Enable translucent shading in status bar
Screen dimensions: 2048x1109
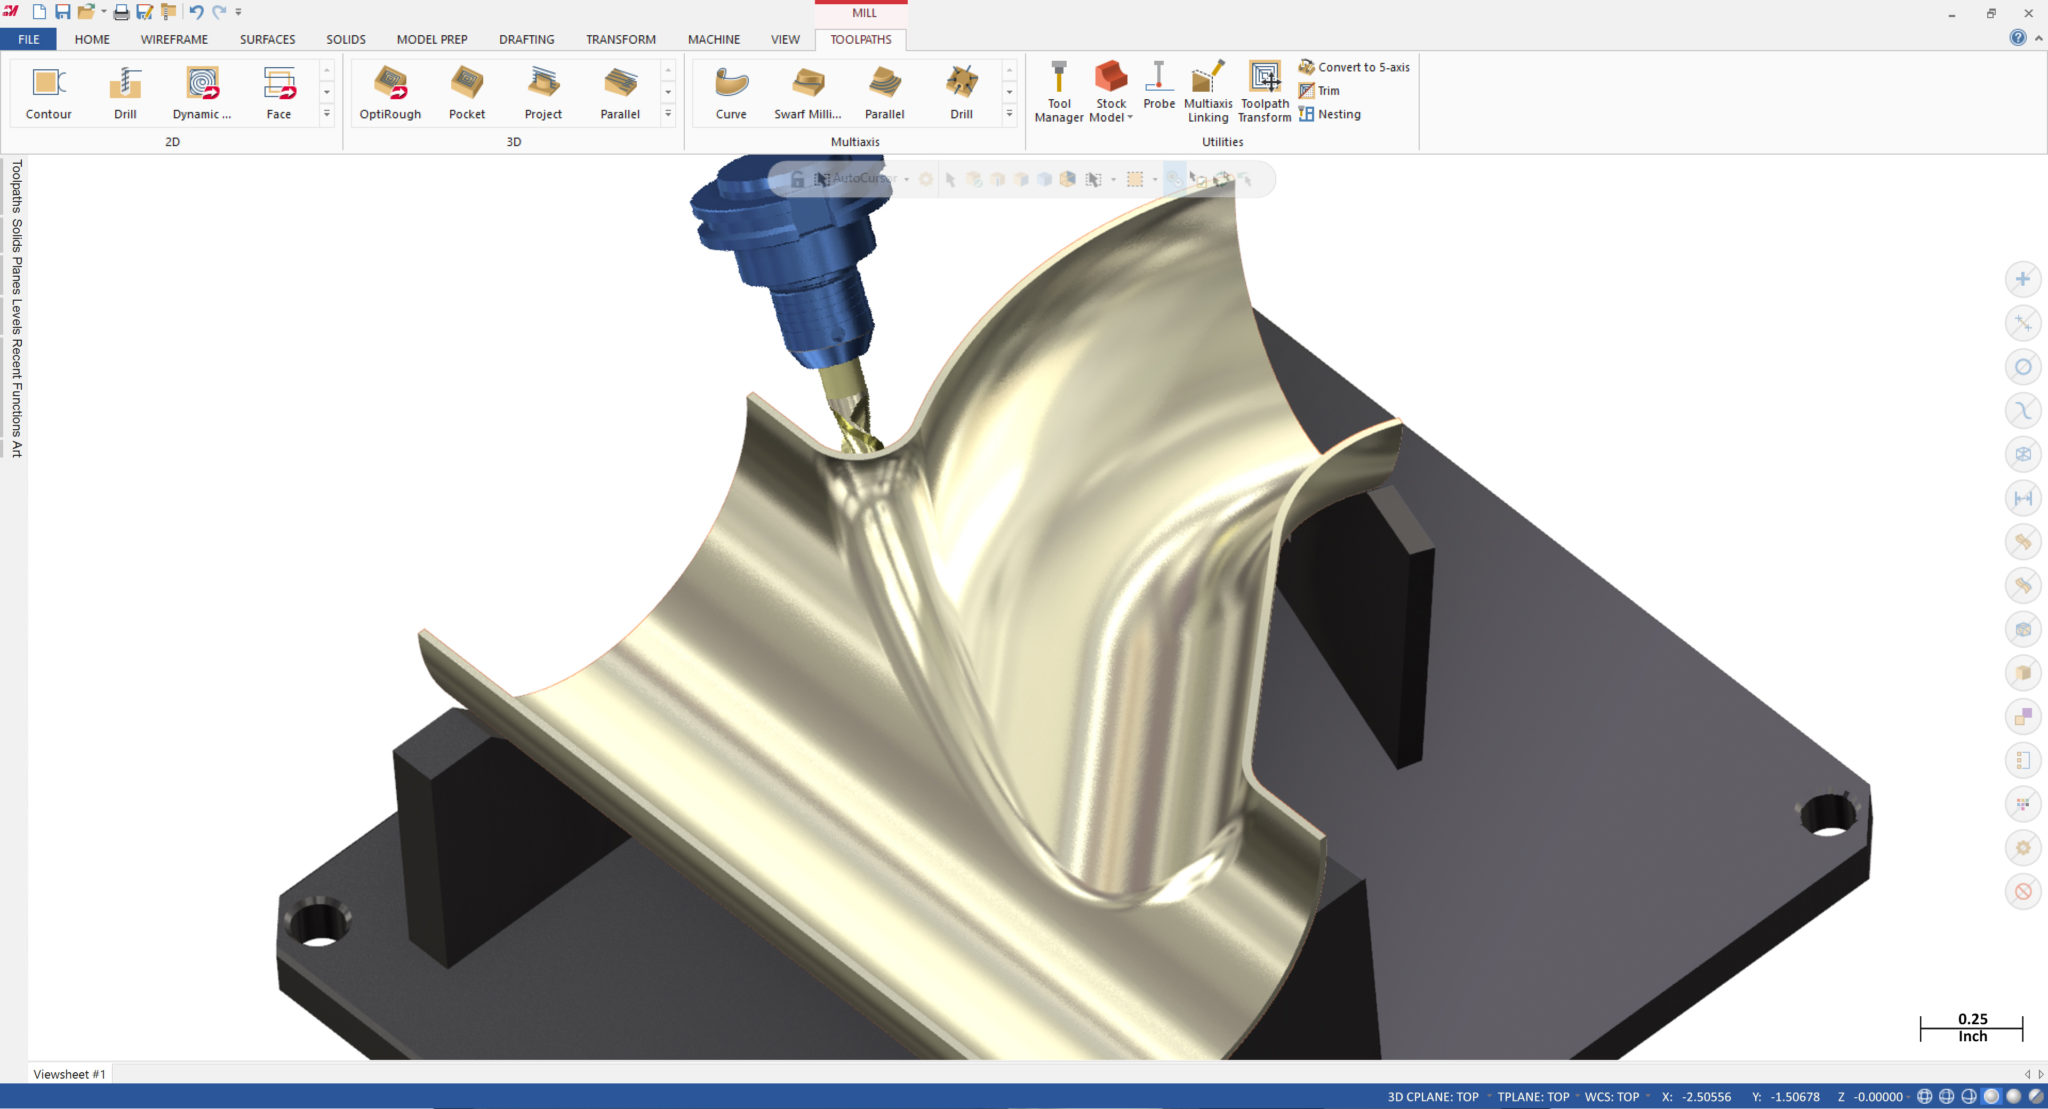2035,1097
